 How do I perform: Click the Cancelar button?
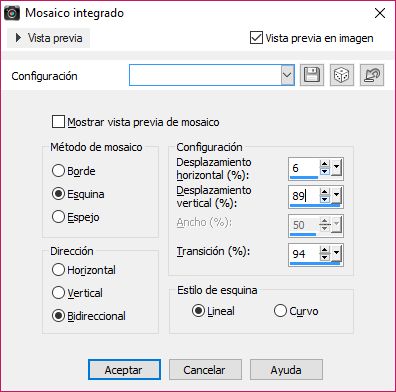(205, 370)
